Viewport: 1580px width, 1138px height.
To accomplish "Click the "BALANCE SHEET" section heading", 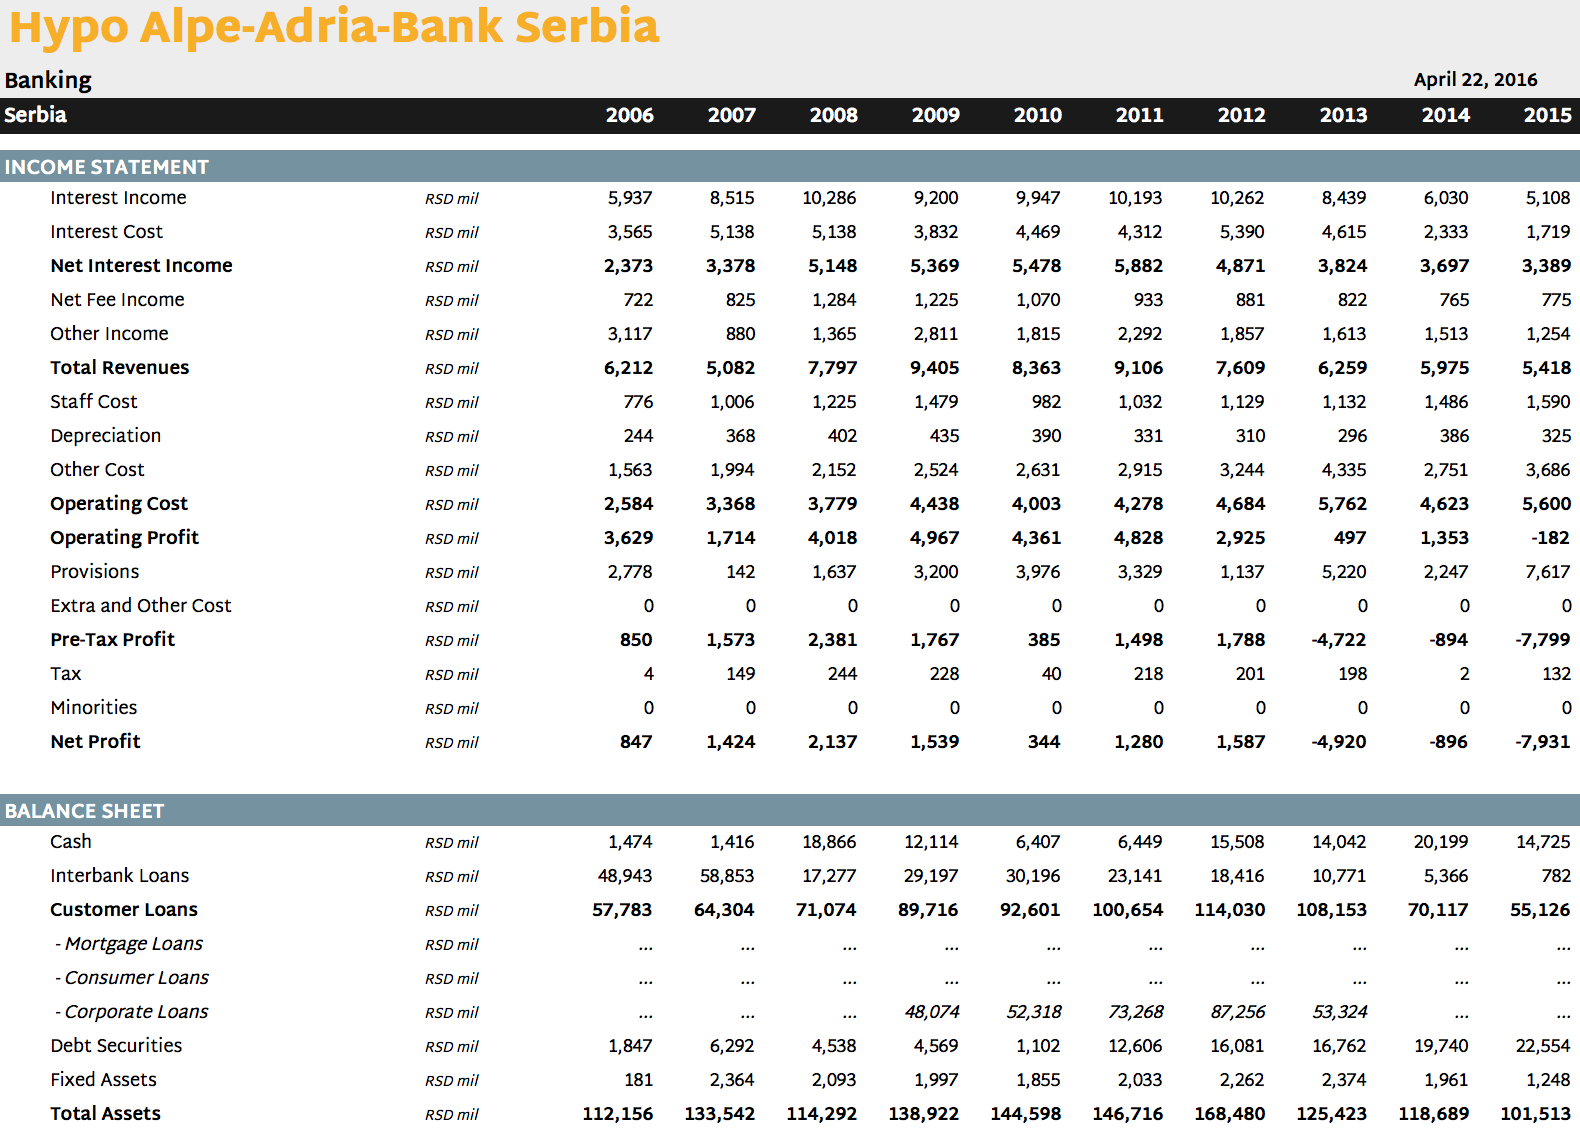I will coord(84,811).
